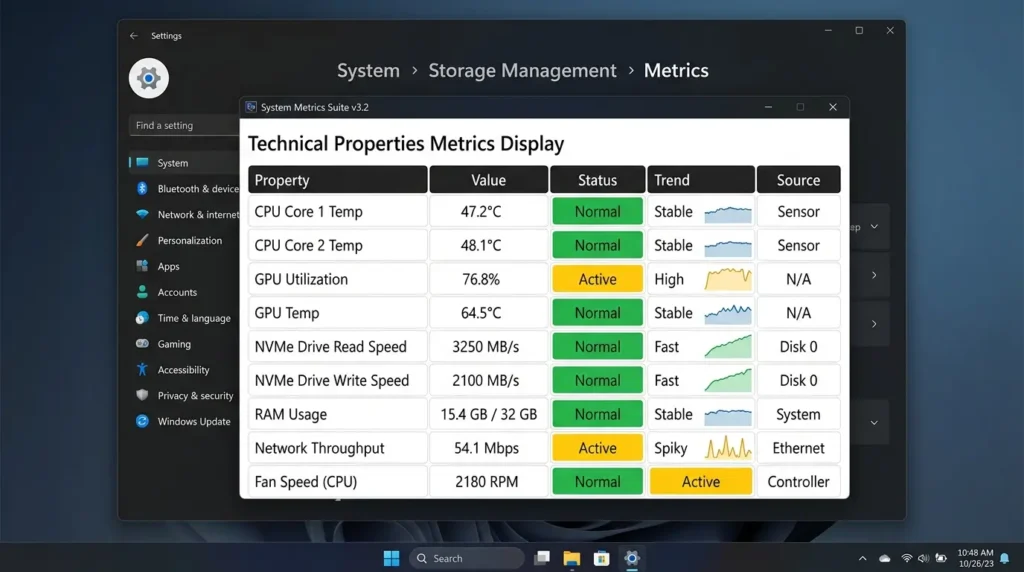
Task: Open the upper right-arrow row in Settings
Action: (x=874, y=276)
